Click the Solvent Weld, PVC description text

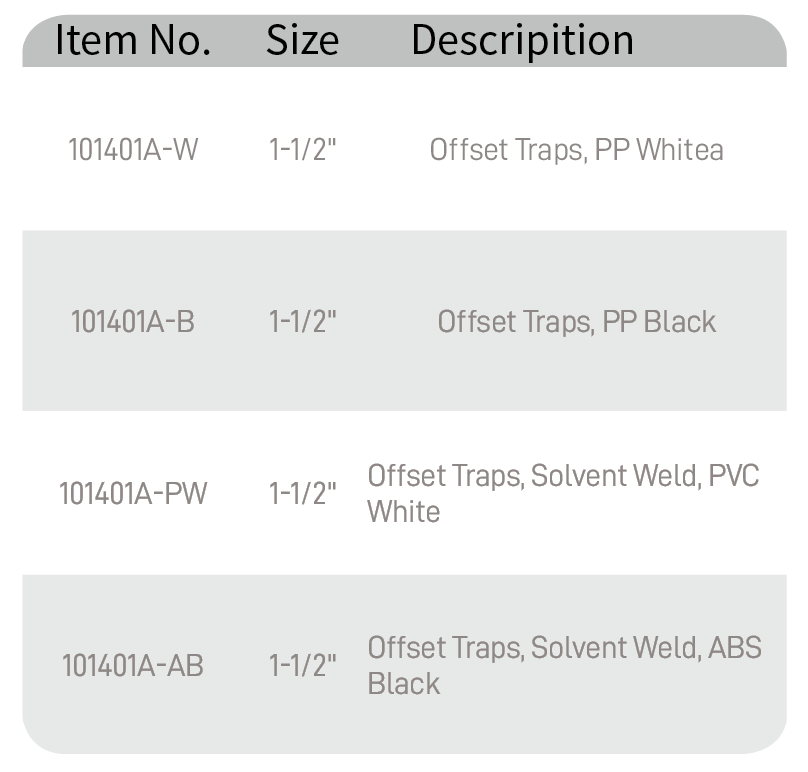tap(645, 475)
